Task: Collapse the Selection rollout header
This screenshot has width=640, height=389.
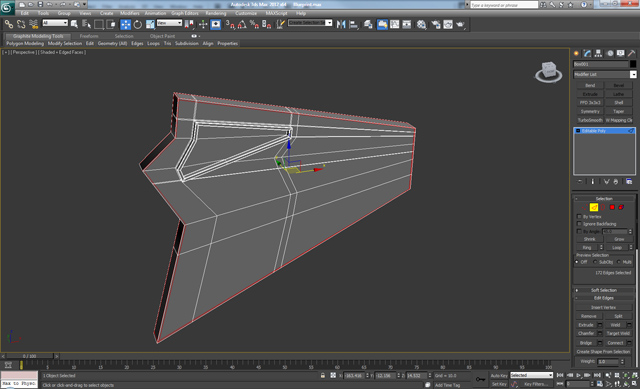Action: tap(604, 199)
